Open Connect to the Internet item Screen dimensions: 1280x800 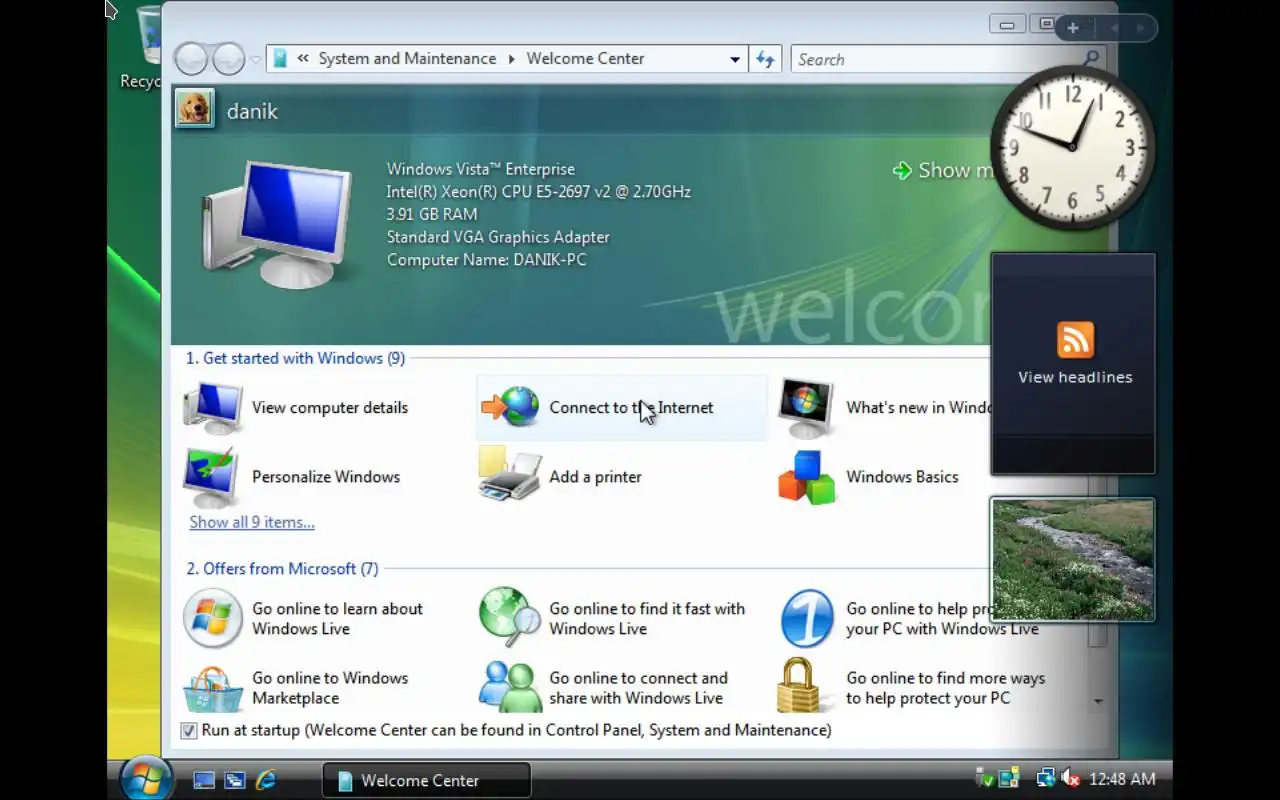pos(622,408)
